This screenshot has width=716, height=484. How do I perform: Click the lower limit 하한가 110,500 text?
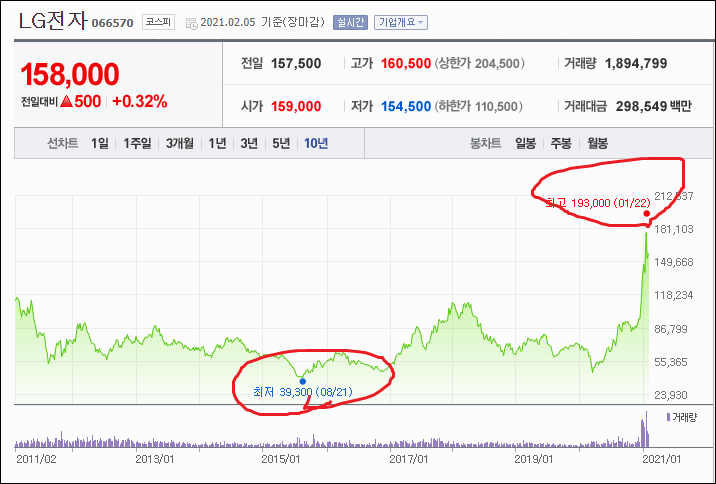pos(479,106)
